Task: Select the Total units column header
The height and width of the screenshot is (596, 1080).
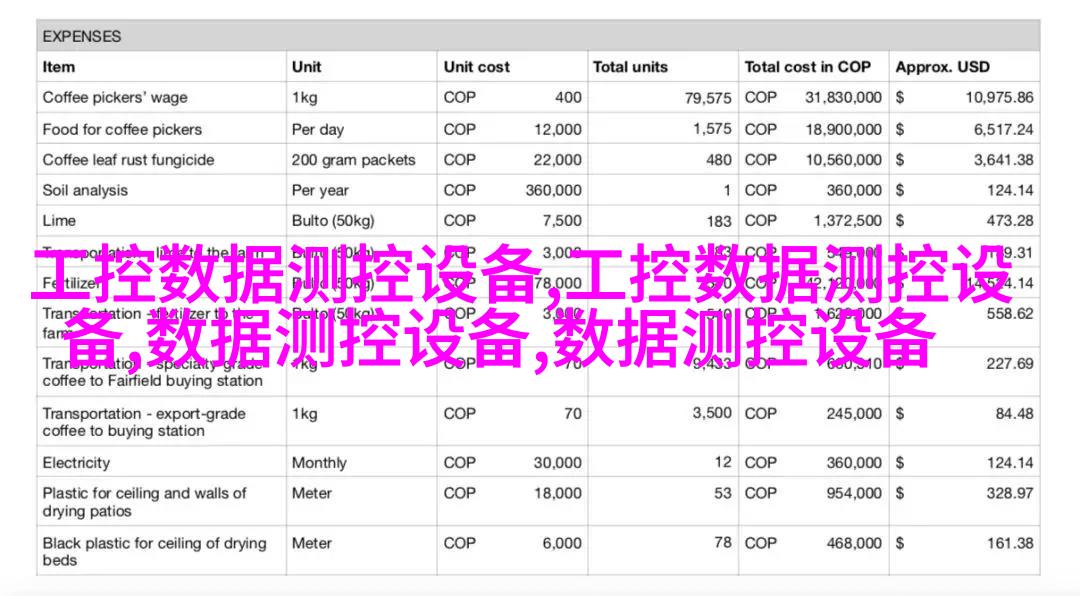Action: pos(630,67)
